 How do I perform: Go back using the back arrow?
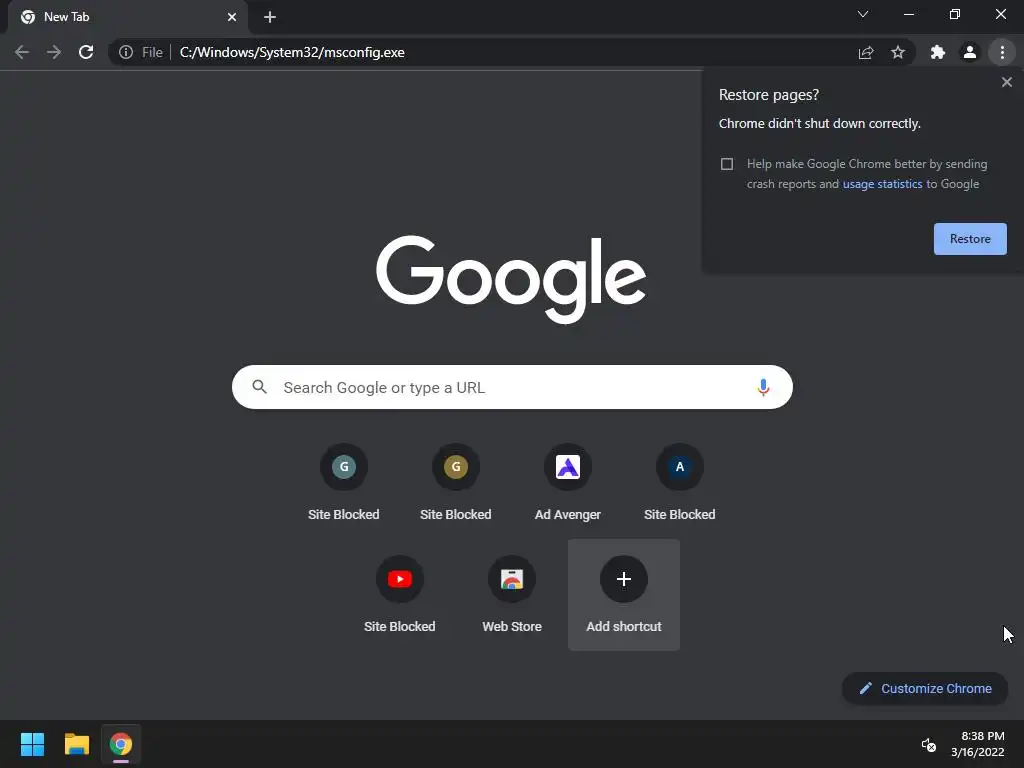coord(22,52)
